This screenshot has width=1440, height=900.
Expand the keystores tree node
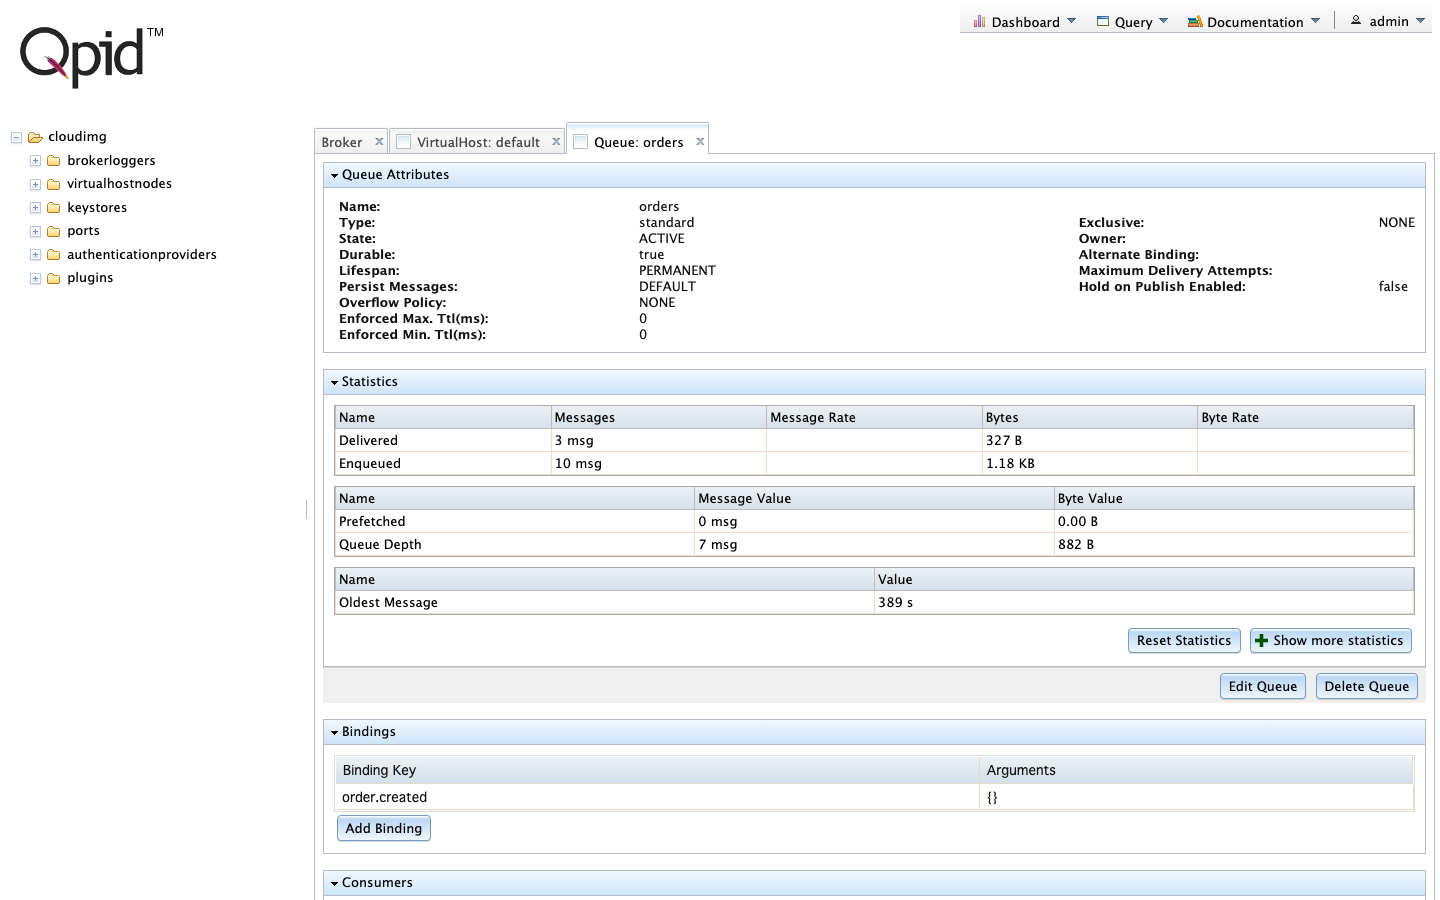point(35,208)
